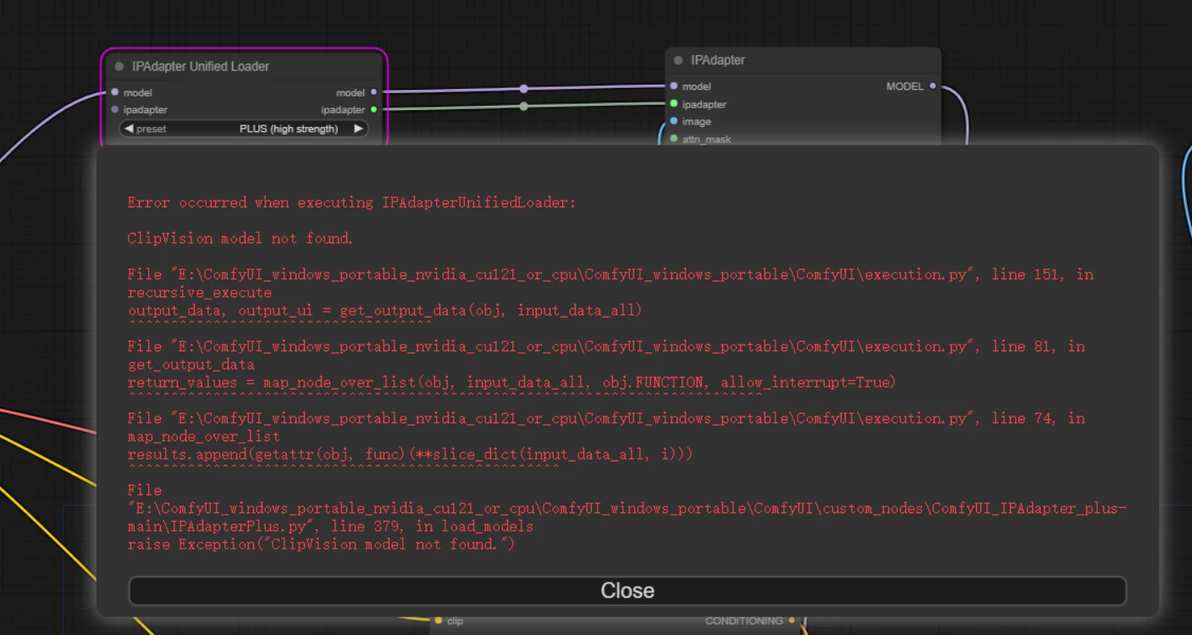
Task: Select next preset with right arrow
Action: point(358,129)
